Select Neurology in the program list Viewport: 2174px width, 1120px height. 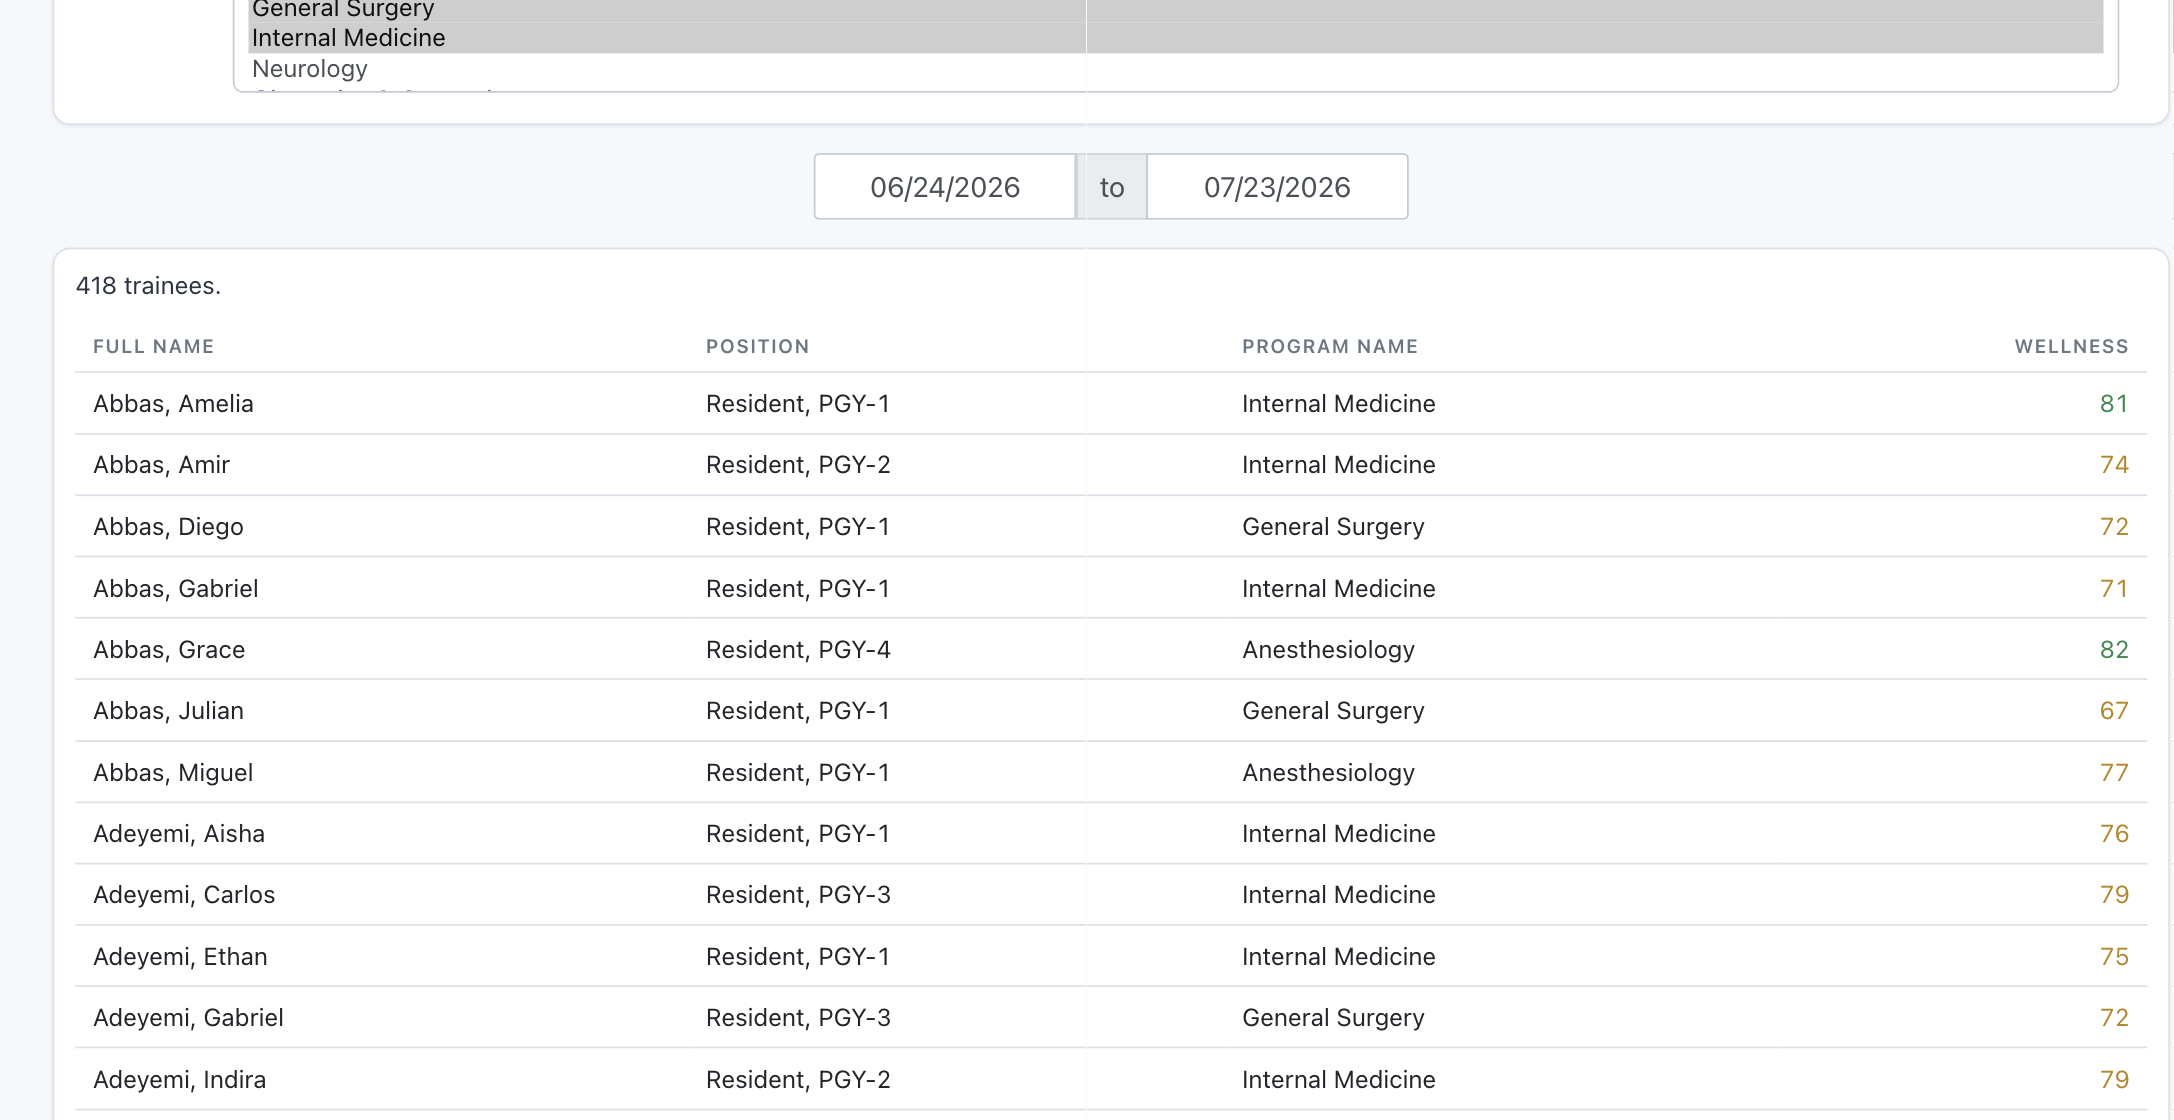pyautogui.click(x=1175, y=69)
